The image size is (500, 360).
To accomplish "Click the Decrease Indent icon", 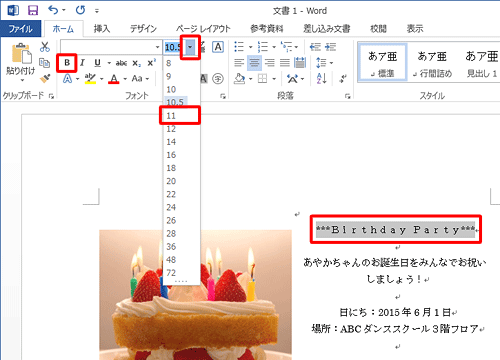I will [315, 47].
